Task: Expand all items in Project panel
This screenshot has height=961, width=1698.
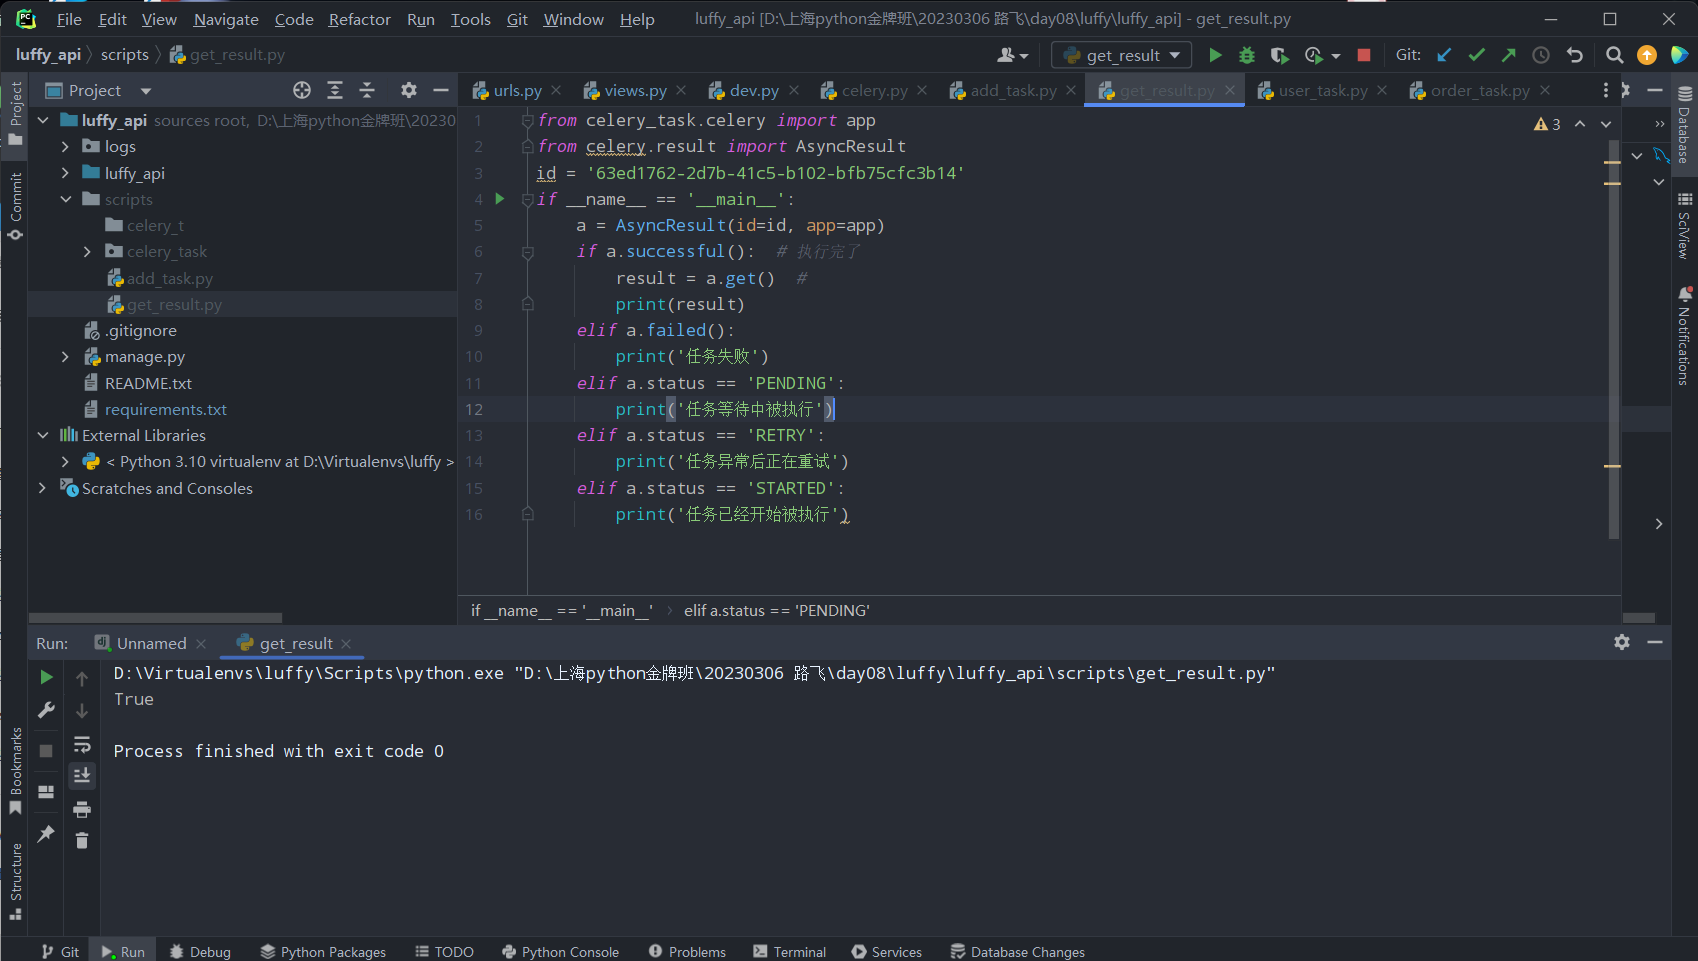Action: click(335, 90)
